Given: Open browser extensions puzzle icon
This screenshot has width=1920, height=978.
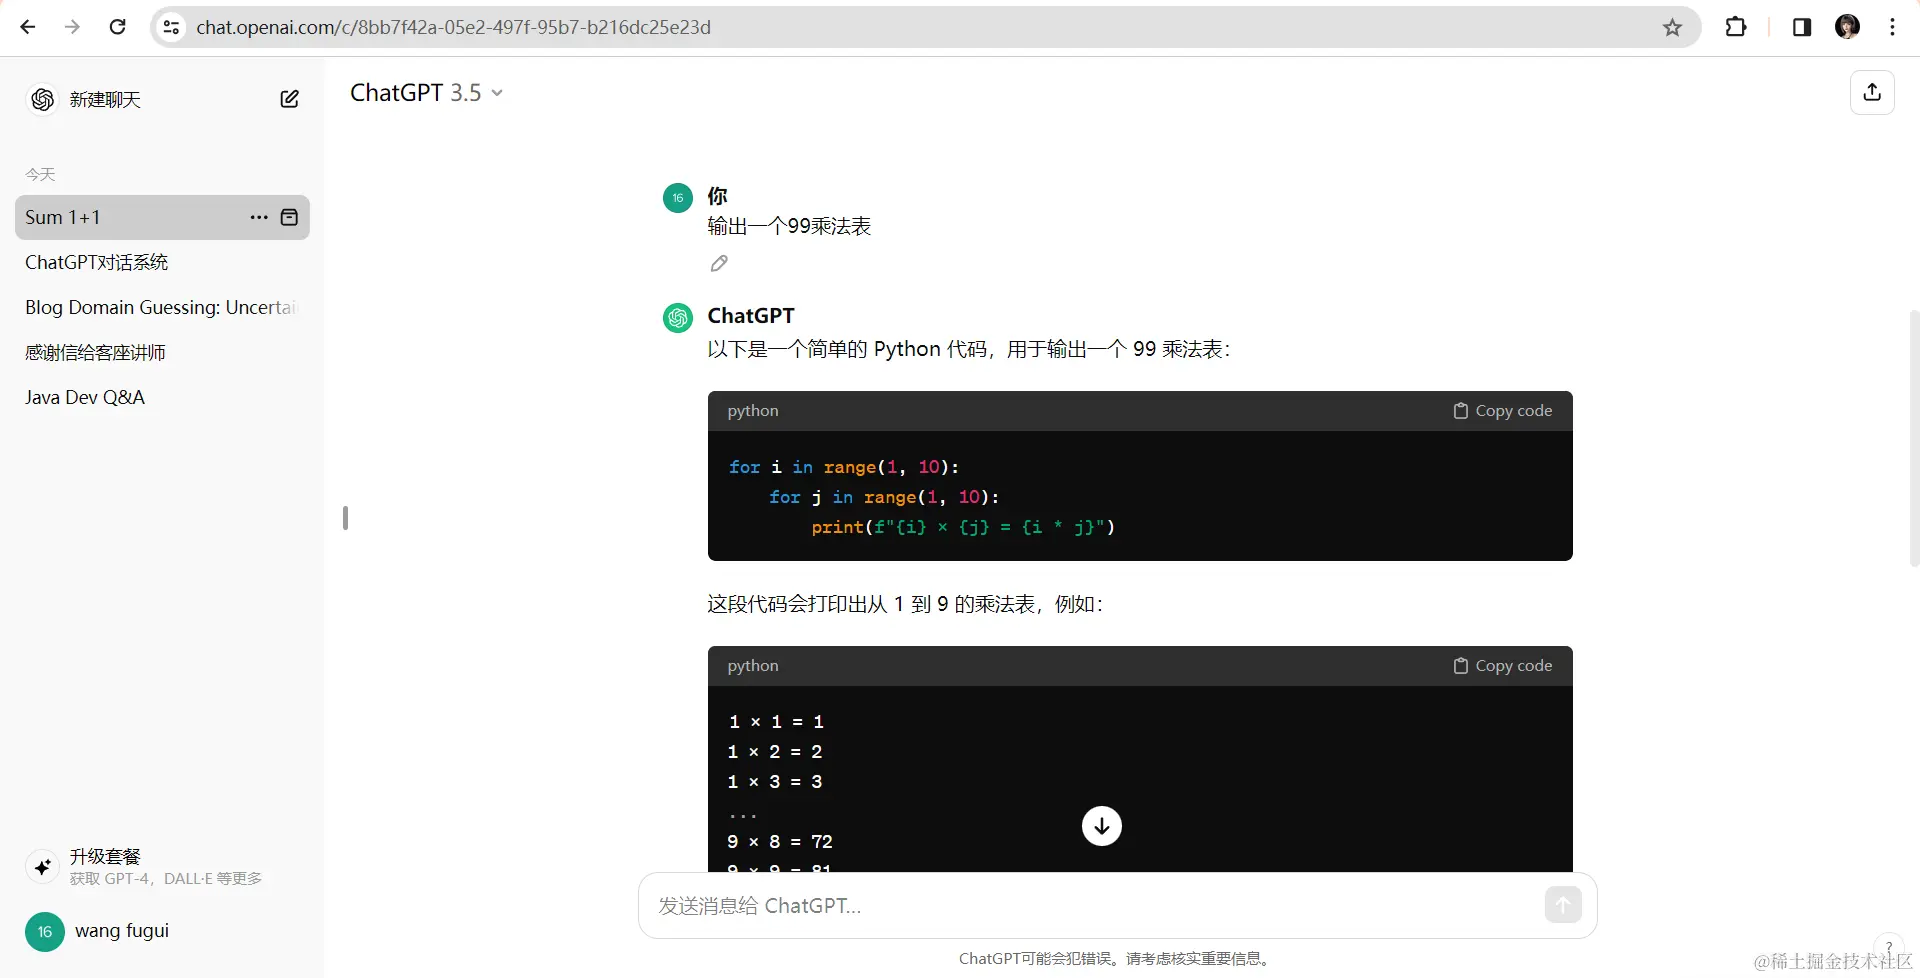Looking at the screenshot, I should [1736, 27].
